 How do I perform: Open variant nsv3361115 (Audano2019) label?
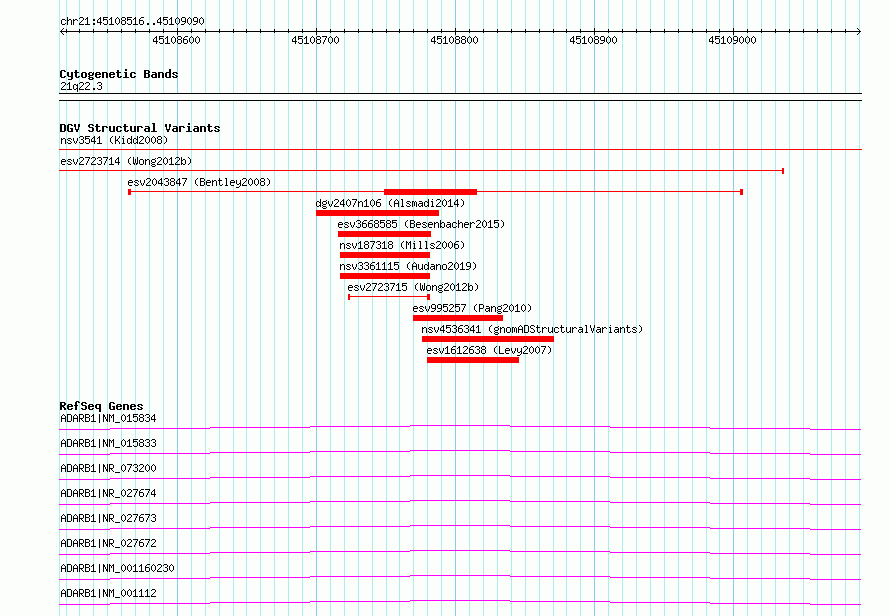(x=408, y=266)
